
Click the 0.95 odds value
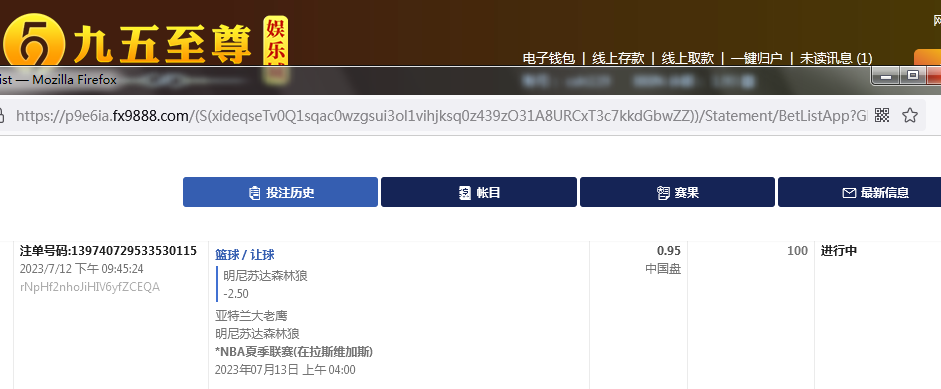pos(669,251)
